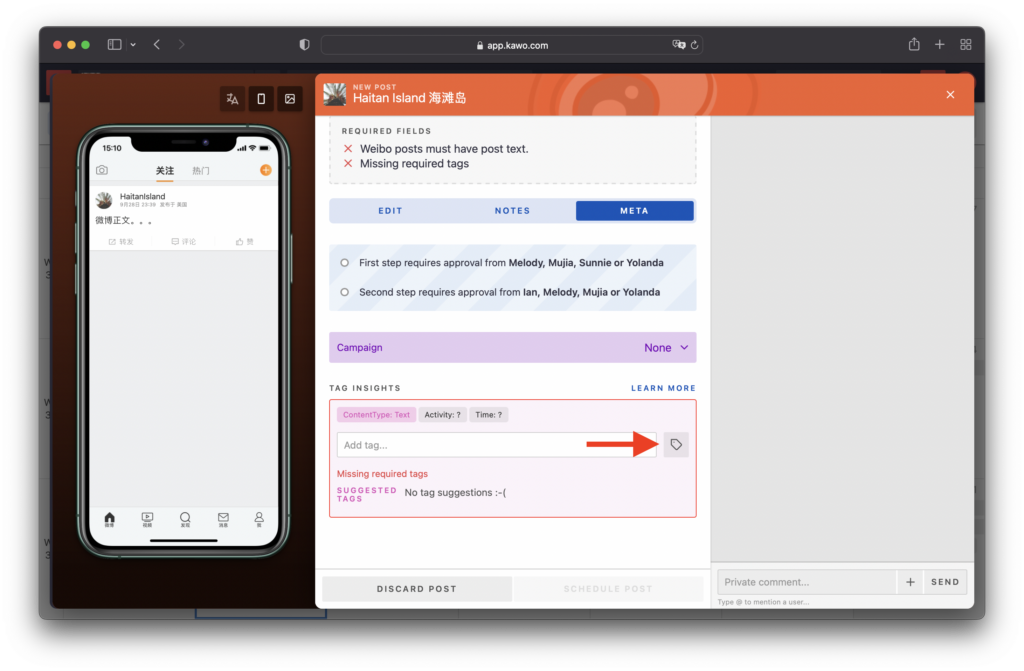Tap the search icon in phone bottom bar
This screenshot has width=1024, height=671.
[185, 519]
